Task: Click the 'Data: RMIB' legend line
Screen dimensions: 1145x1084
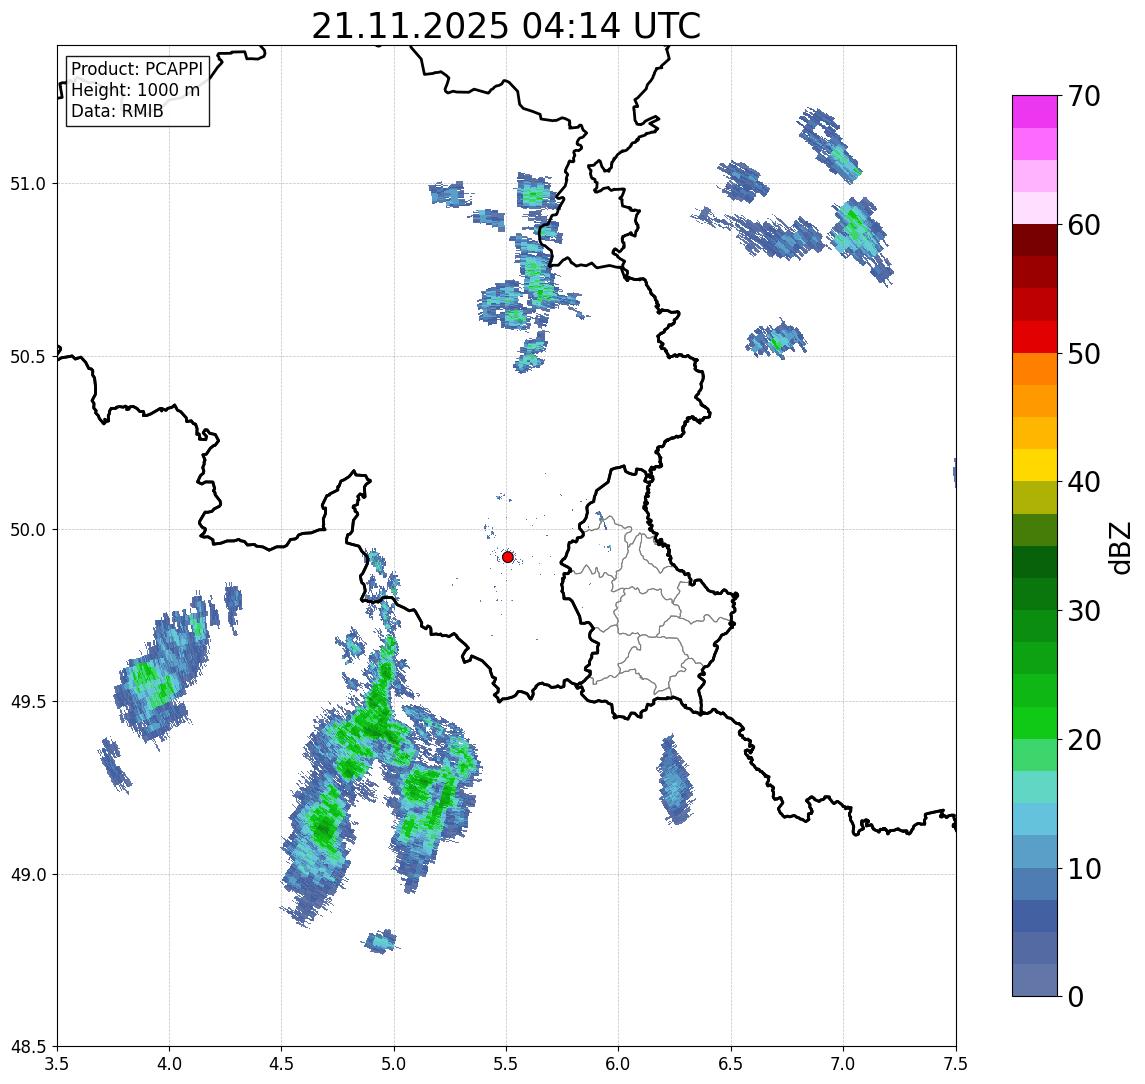Action: (x=117, y=111)
